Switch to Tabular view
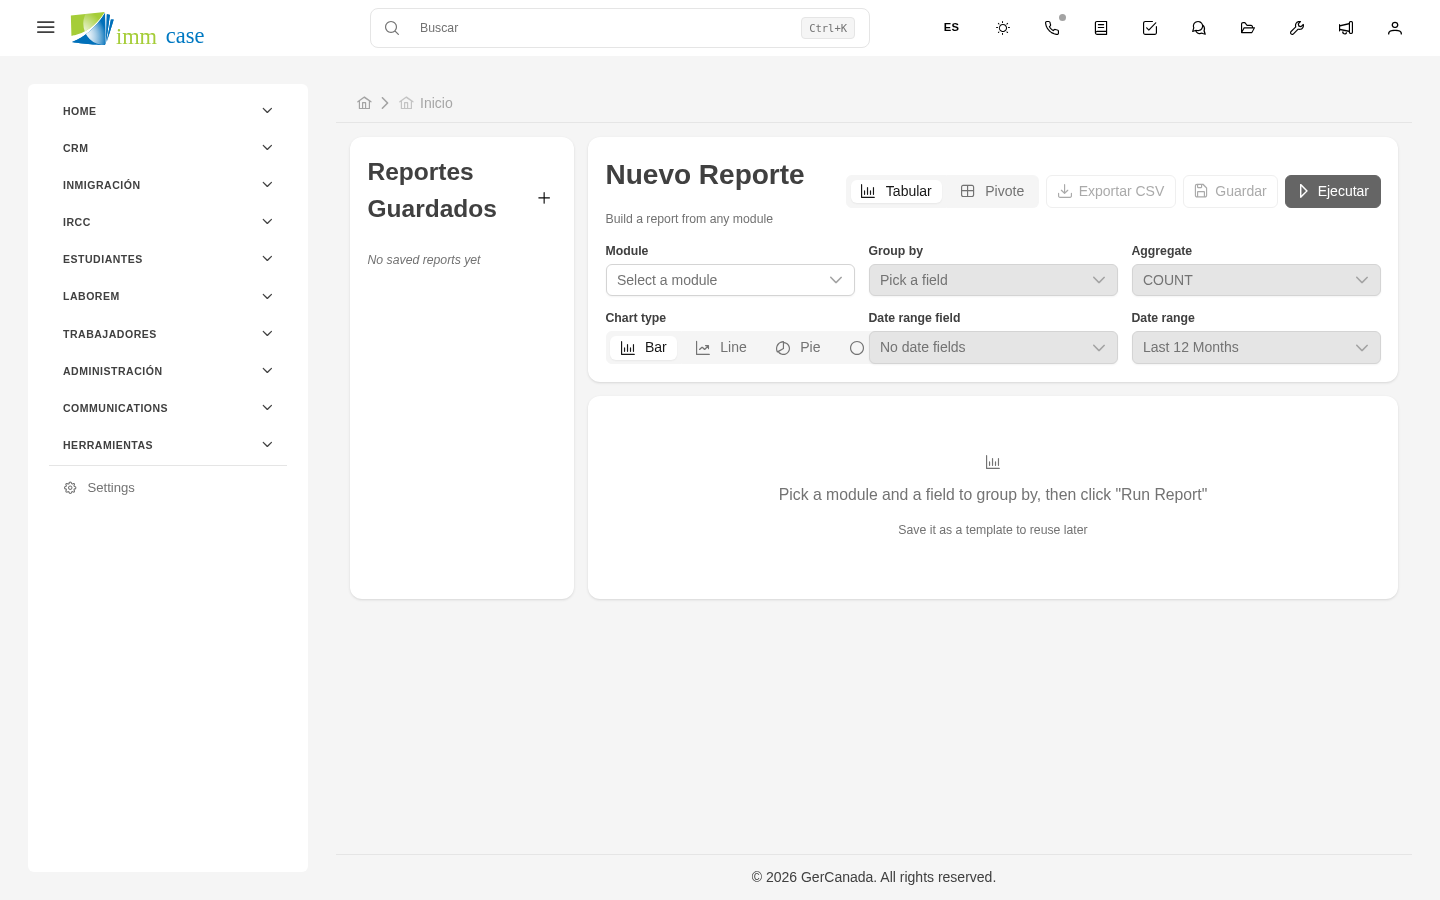The height and width of the screenshot is (900, 1440). (x=896, y=191)
